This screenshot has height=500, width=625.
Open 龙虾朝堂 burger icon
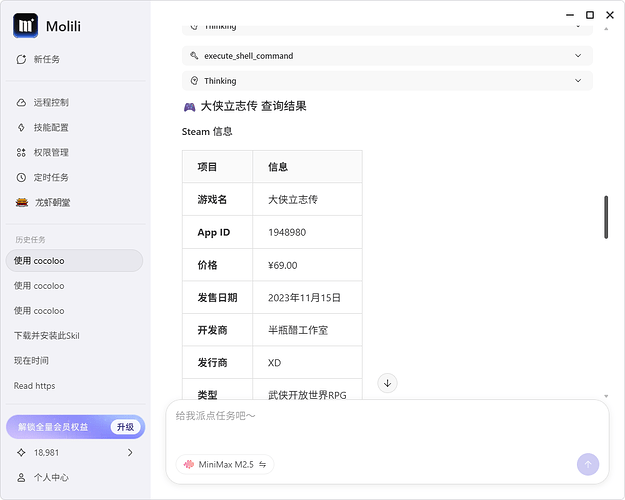click(x=22, y=203)
